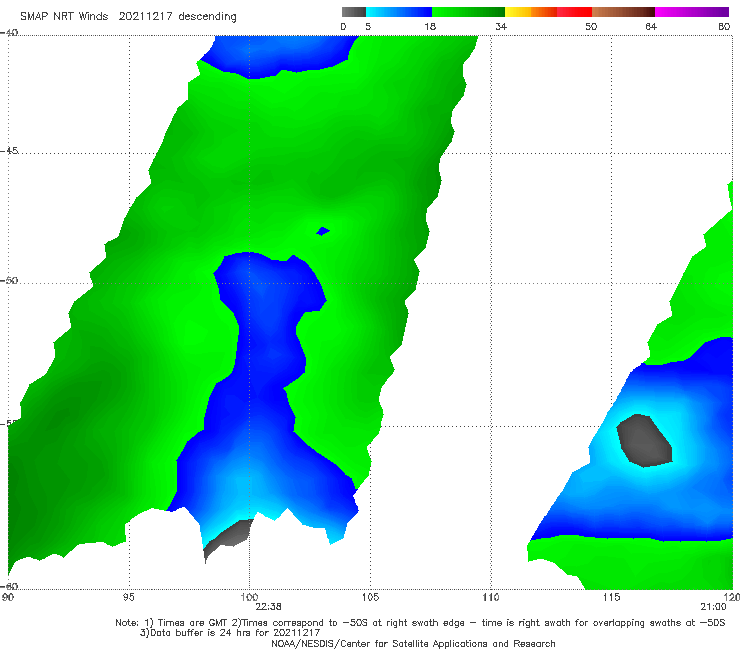Click the longitude label '110'
The width and height of the screenshot is (740, 650).
coord(491,598)
